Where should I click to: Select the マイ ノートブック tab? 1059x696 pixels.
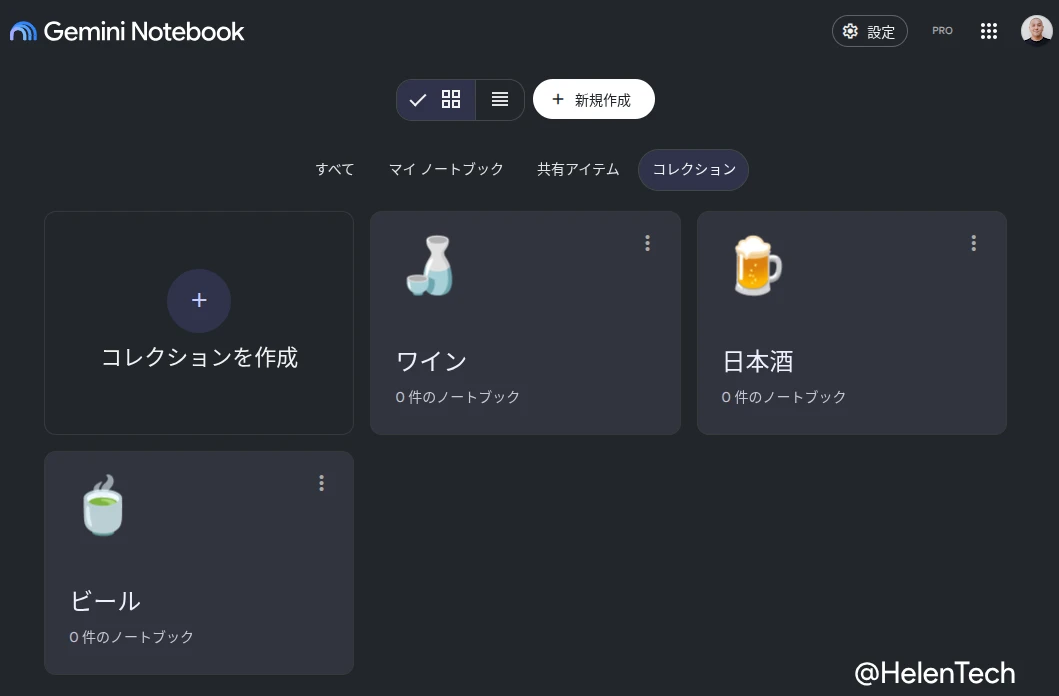pos(446,169)
